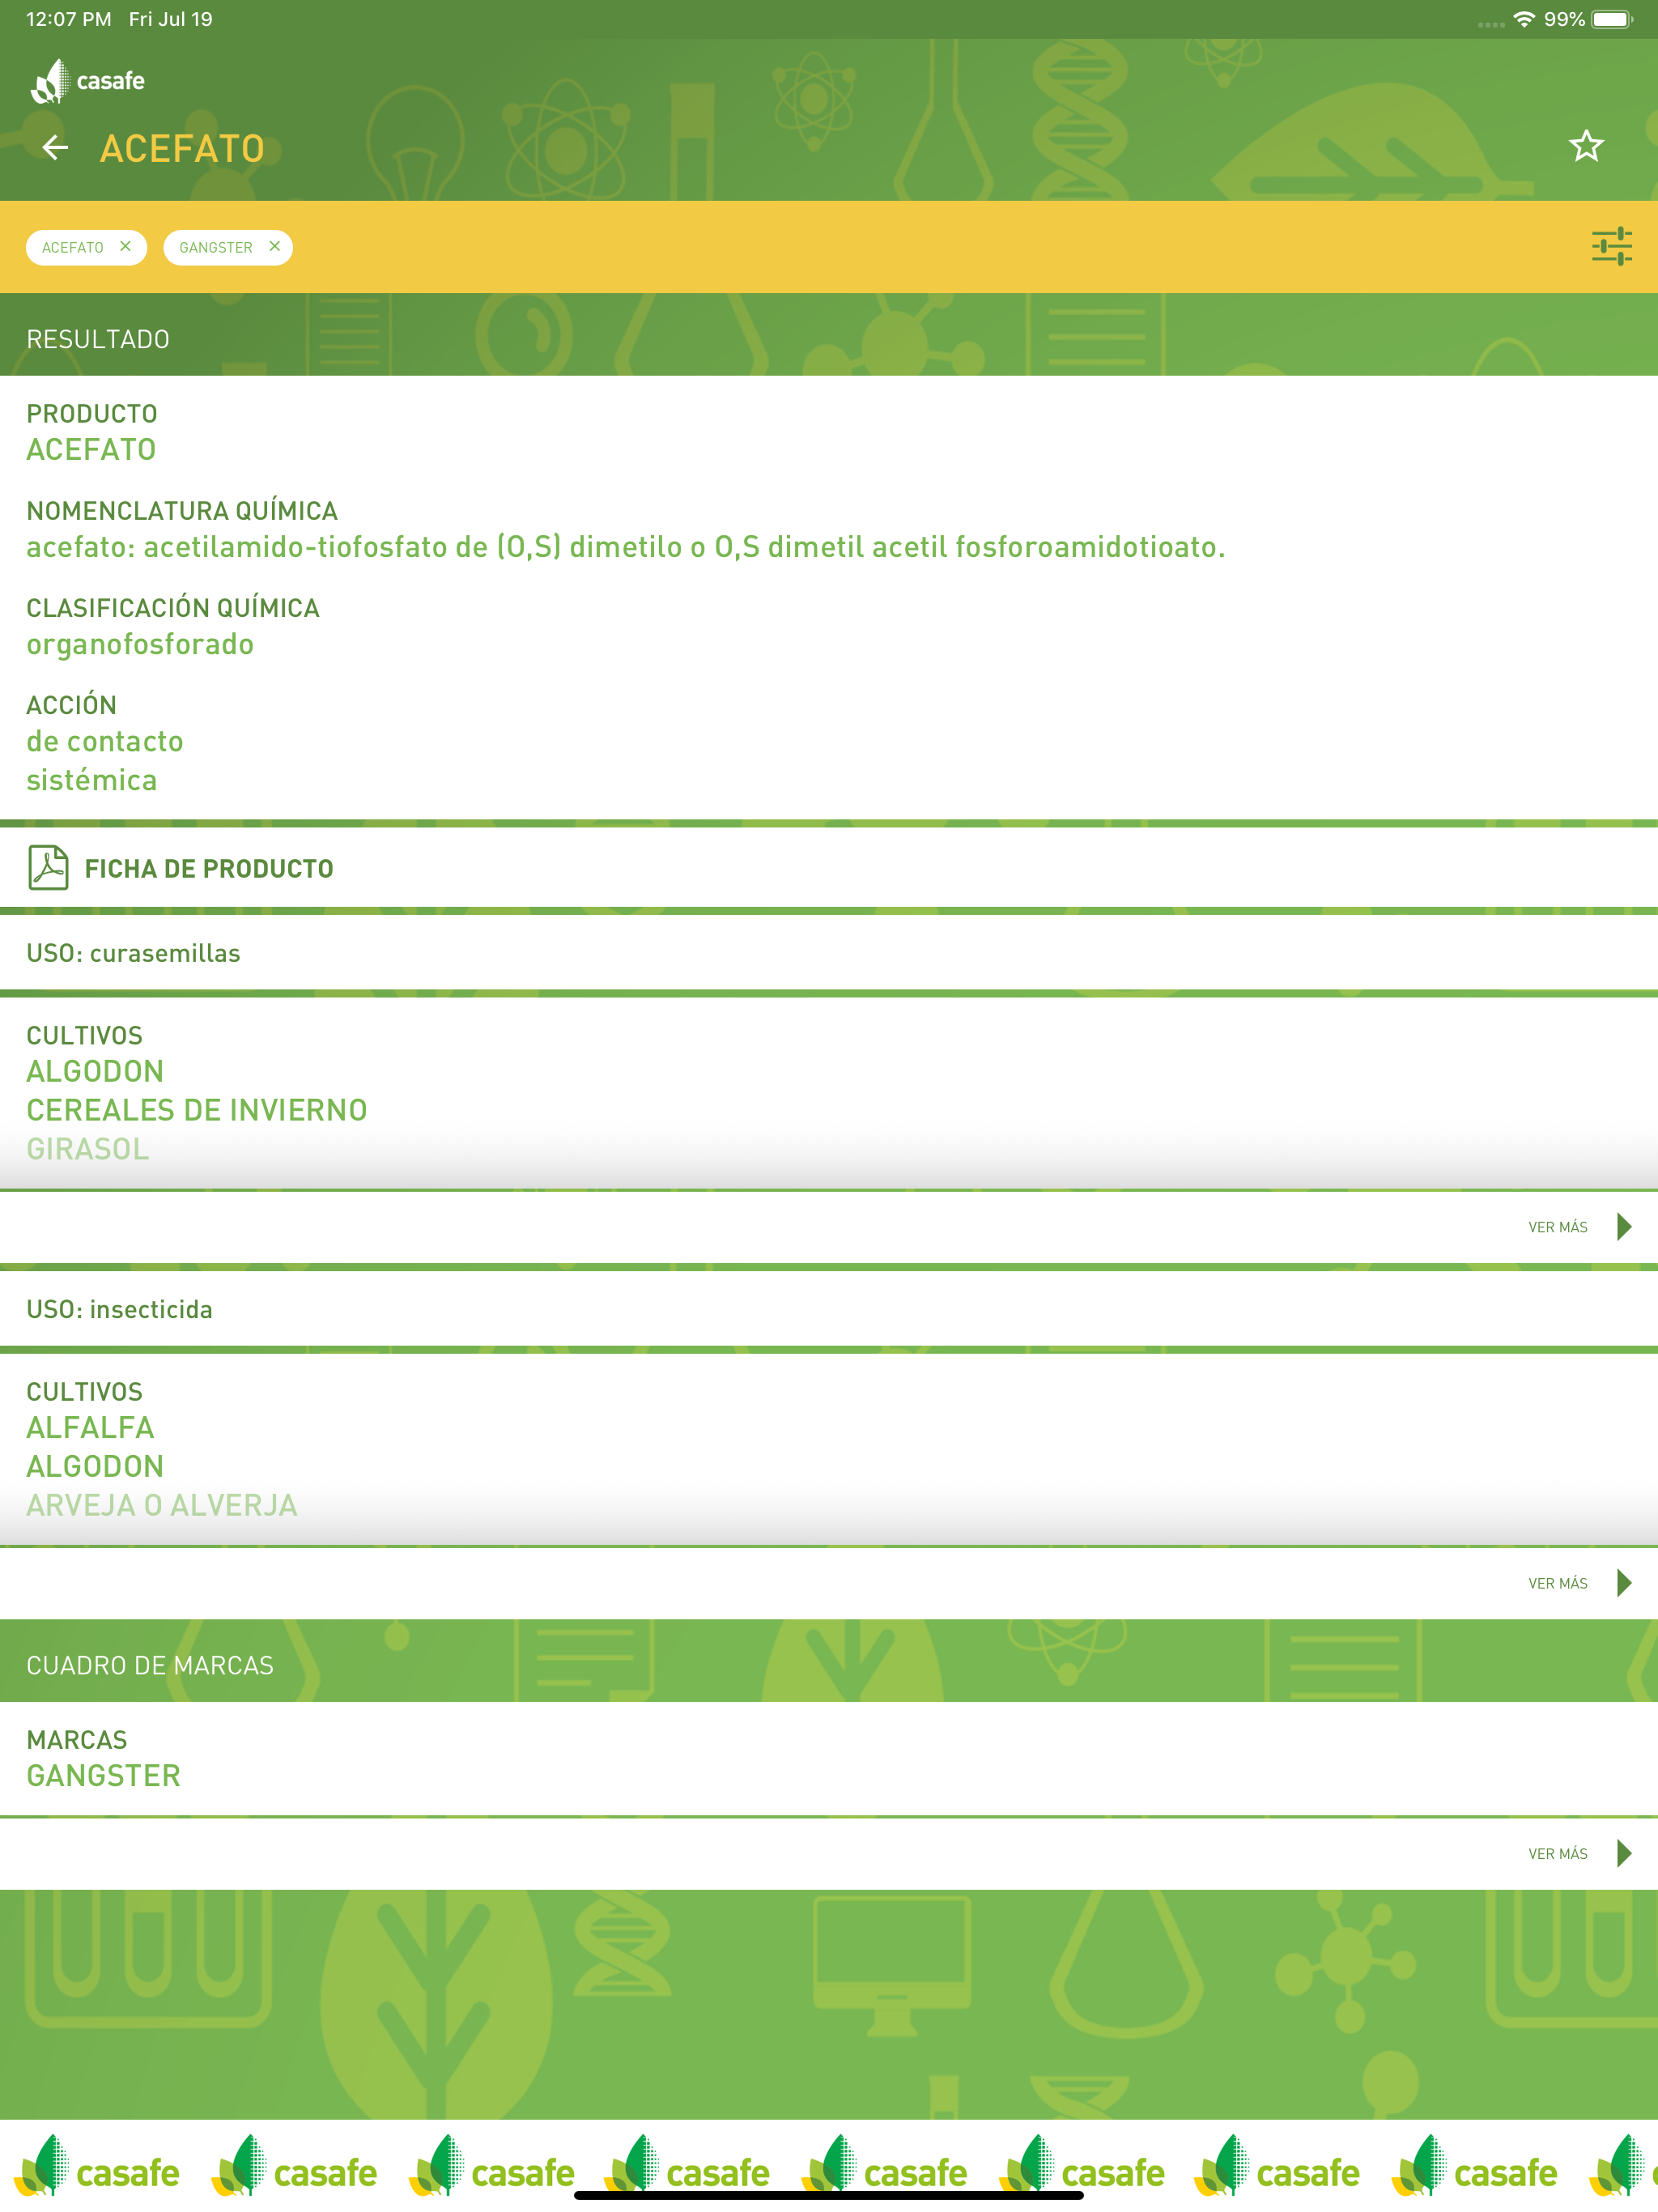
Task: Tap the de contacto action value
Action: (x=105, y=741)
